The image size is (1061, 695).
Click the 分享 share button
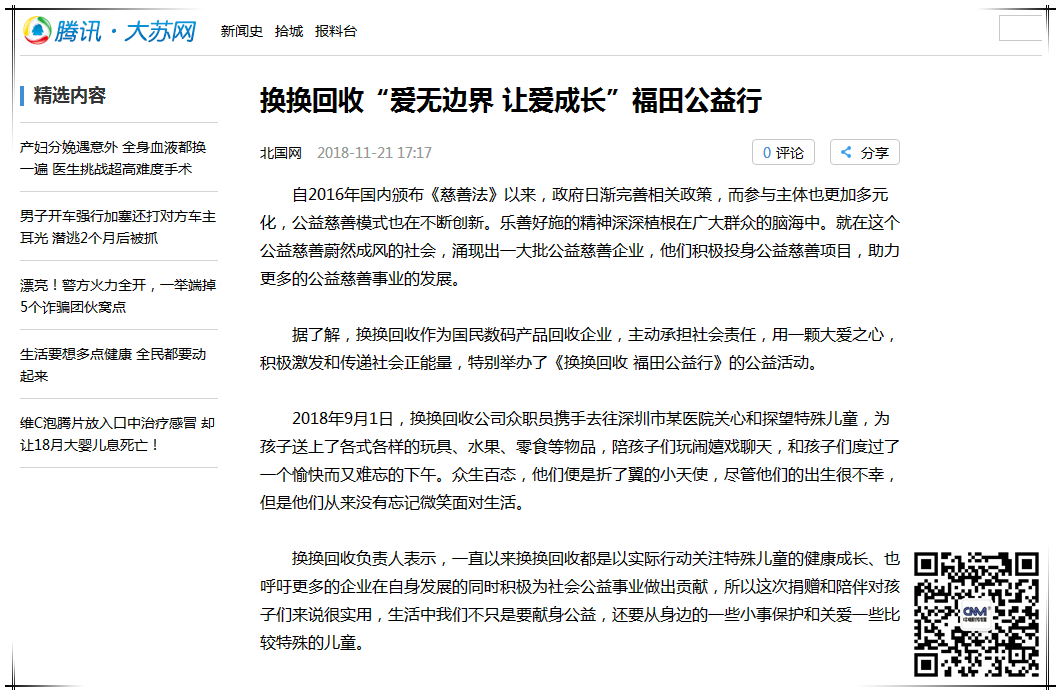[865, 152]
